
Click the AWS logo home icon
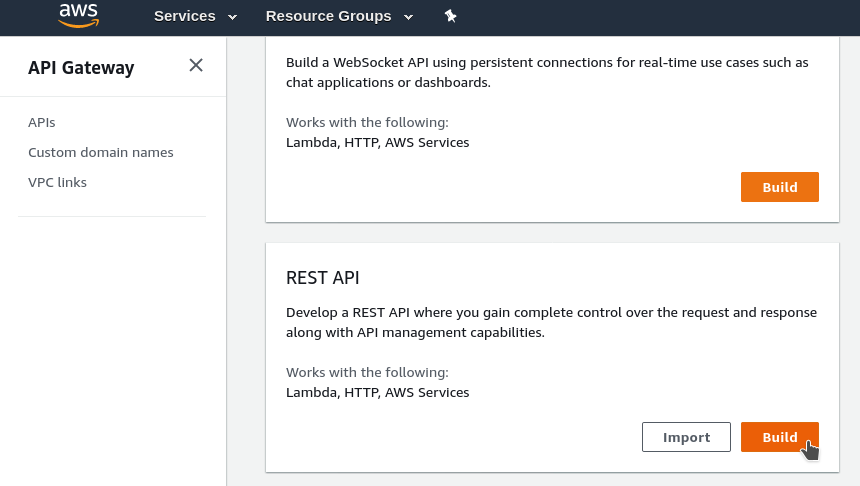coord(78,15)
